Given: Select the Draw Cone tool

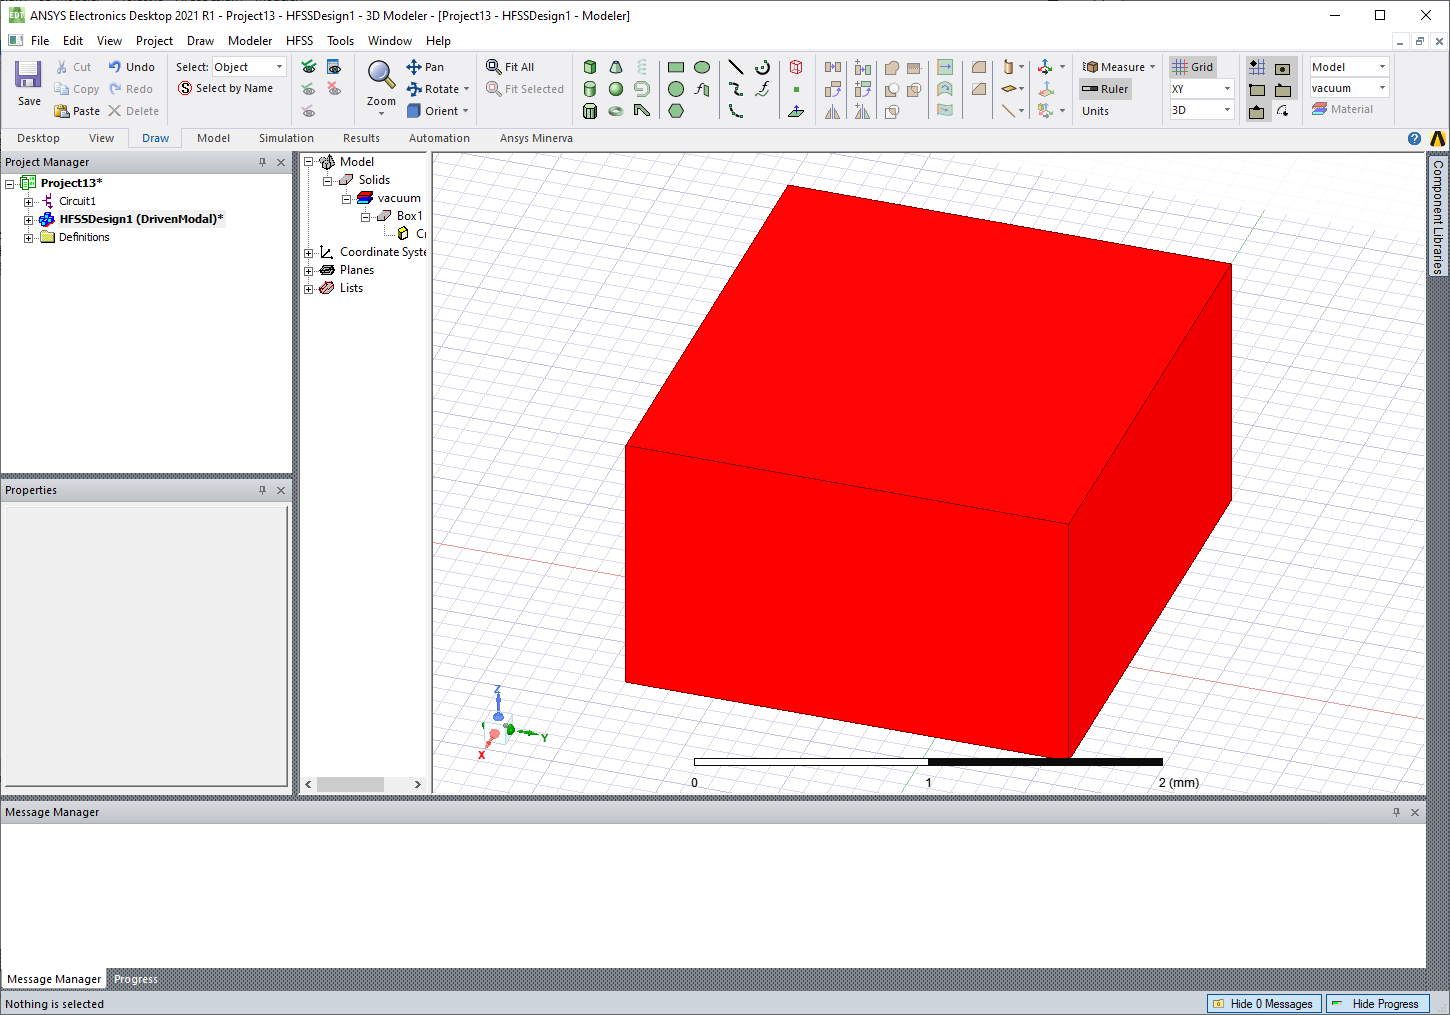Looking at the screenshot, I should coord(616,67).
